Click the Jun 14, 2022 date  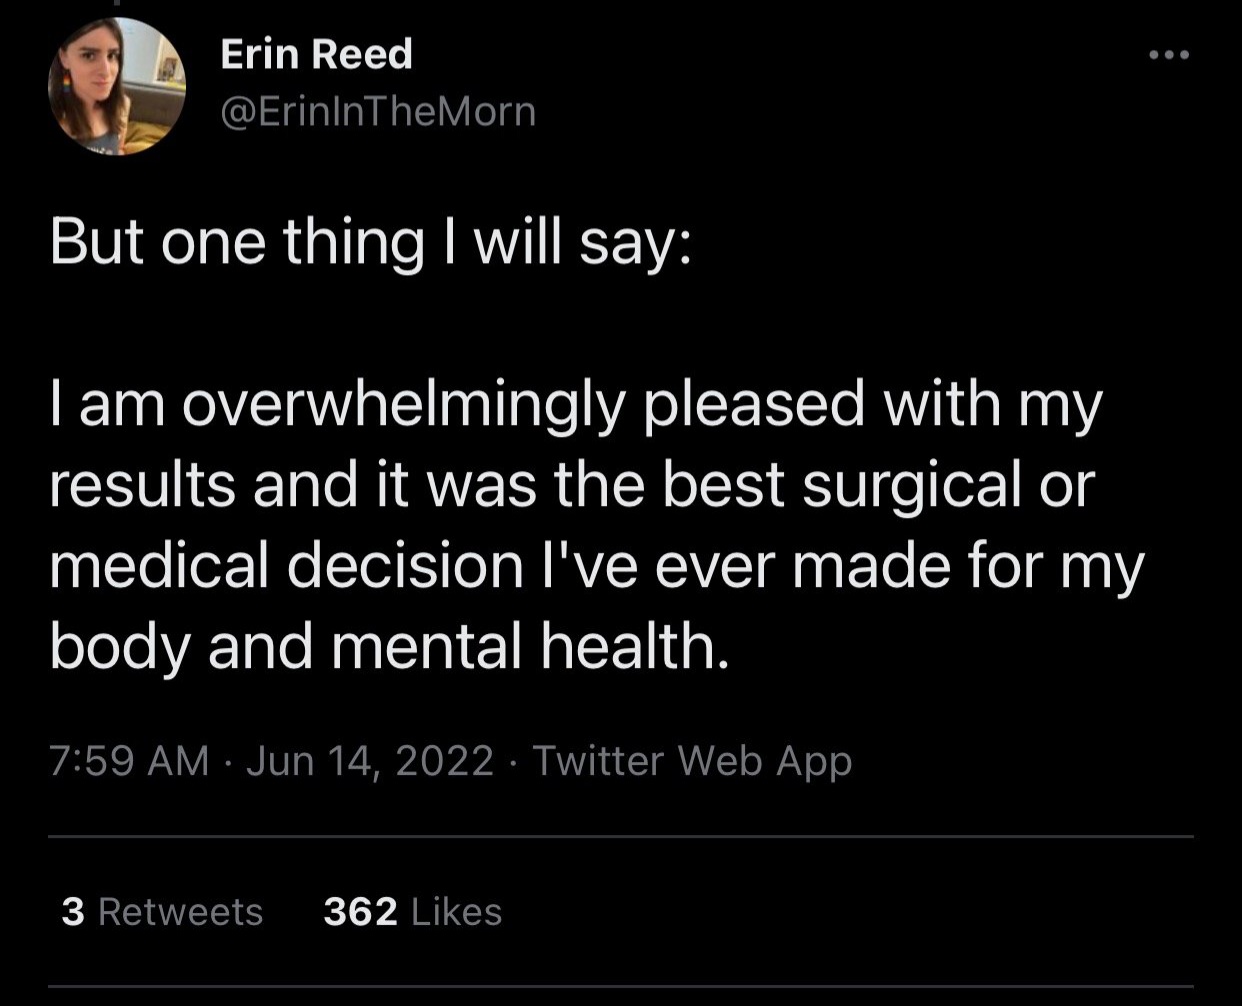tap(369, 761)
